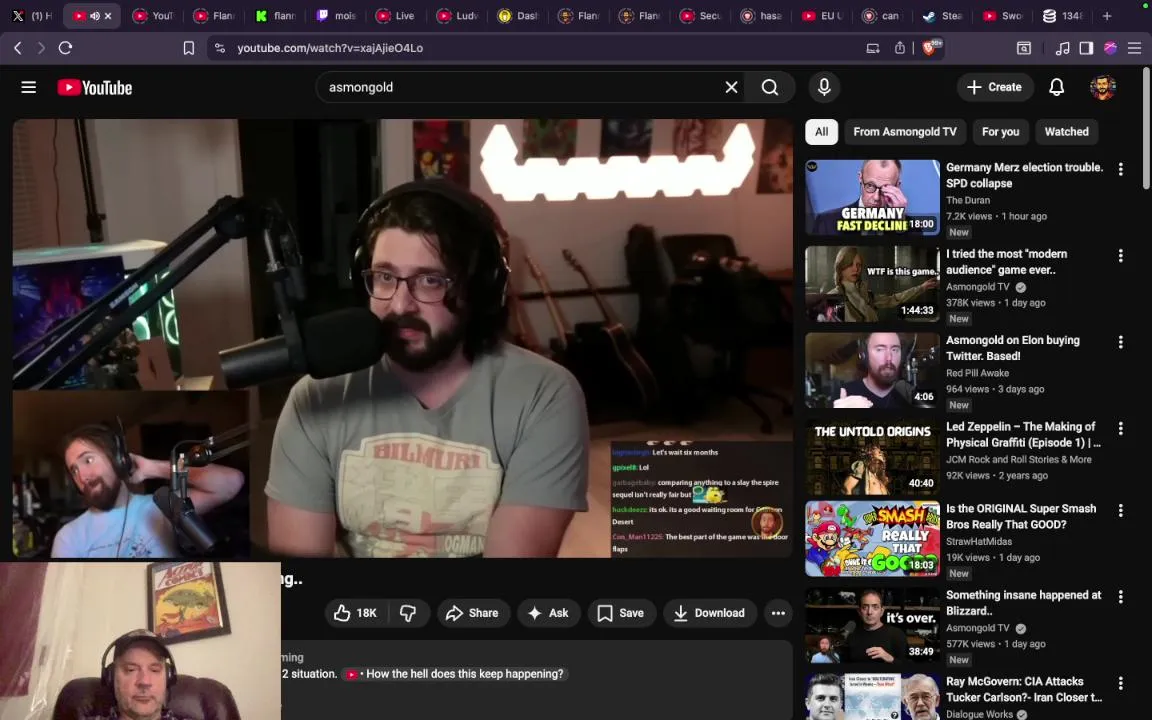
Task: Open options for Something insane happened video
Action: tap(1120, 597)
